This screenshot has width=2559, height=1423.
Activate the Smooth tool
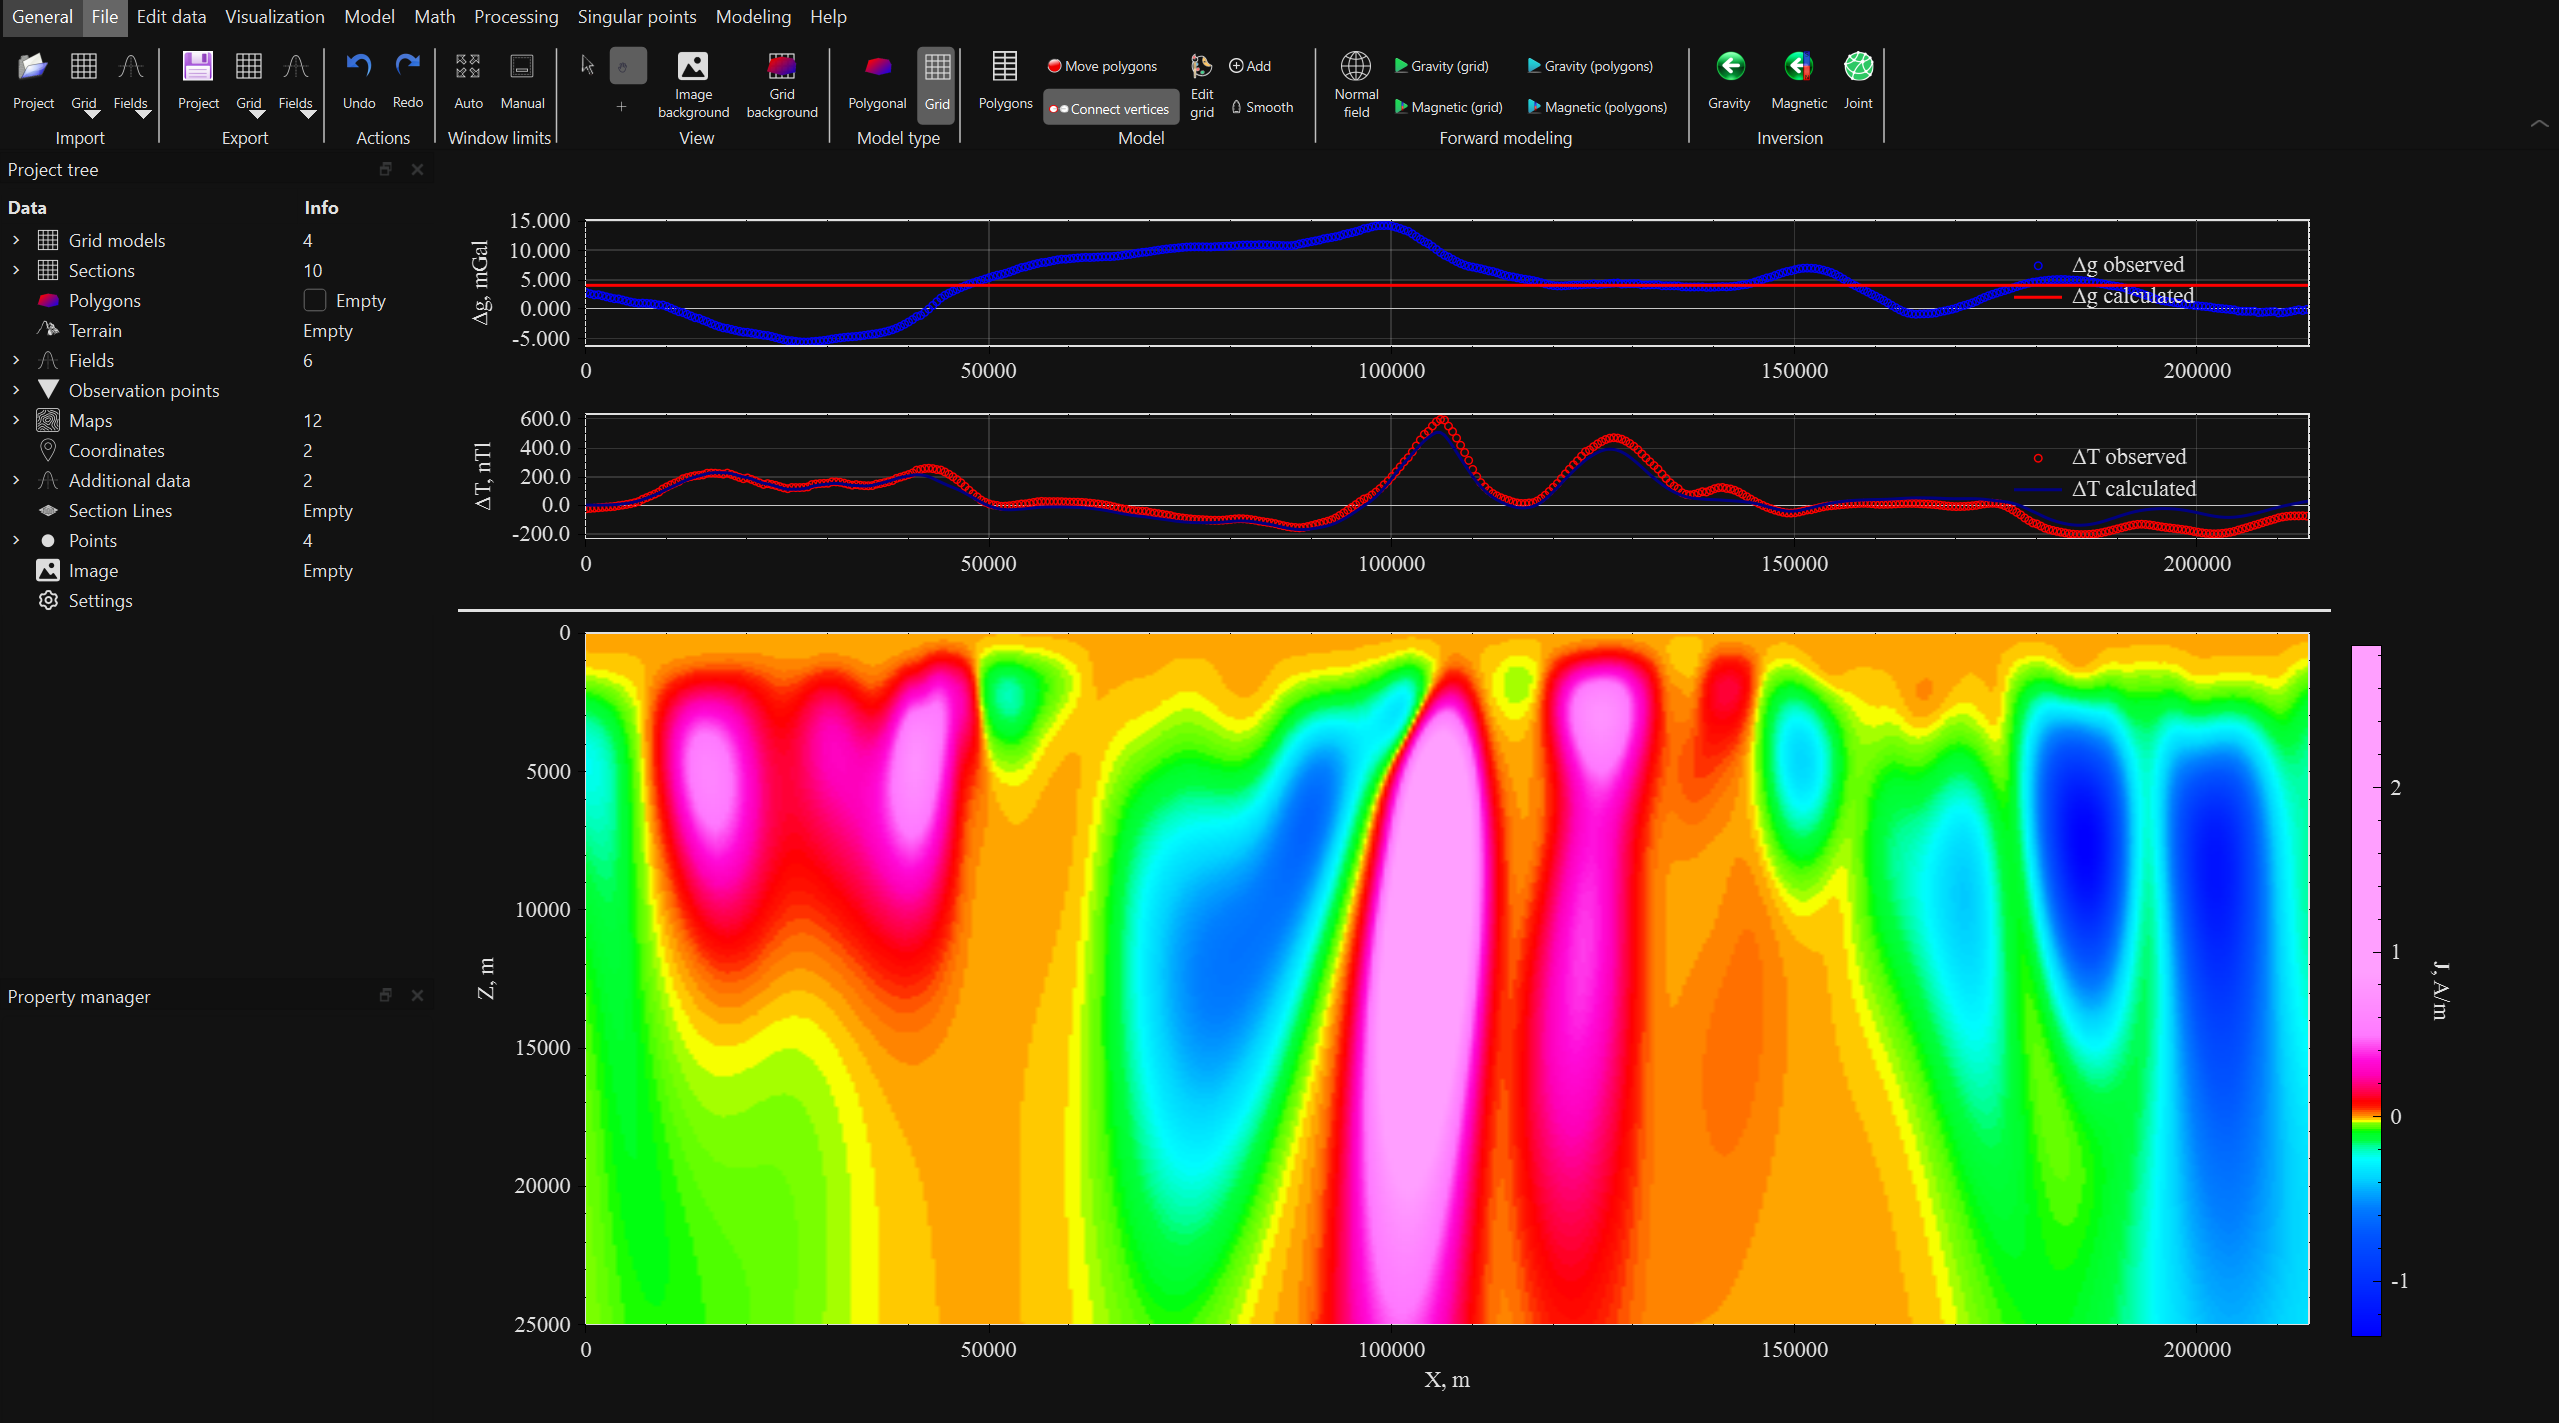pyautogui.click(x=1262, y=107)
